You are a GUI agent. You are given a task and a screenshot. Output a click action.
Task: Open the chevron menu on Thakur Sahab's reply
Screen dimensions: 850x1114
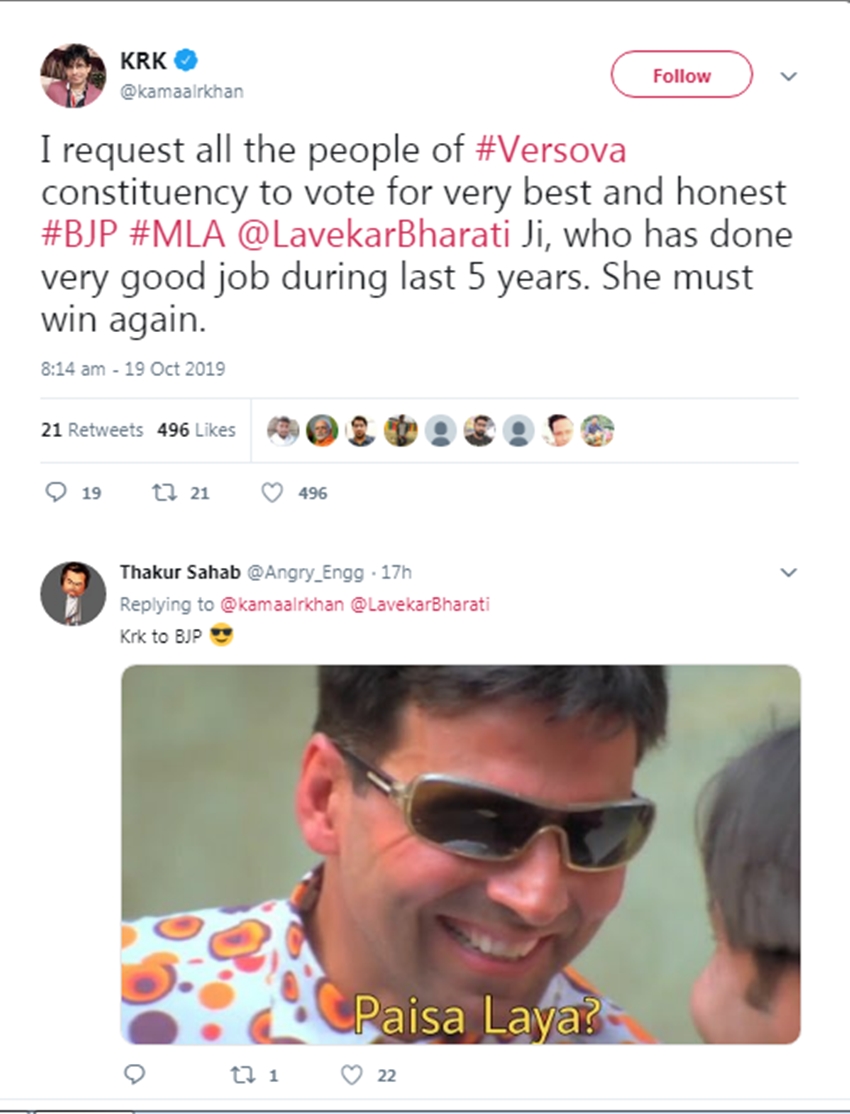pyautogui.click(x=789, y=573)
